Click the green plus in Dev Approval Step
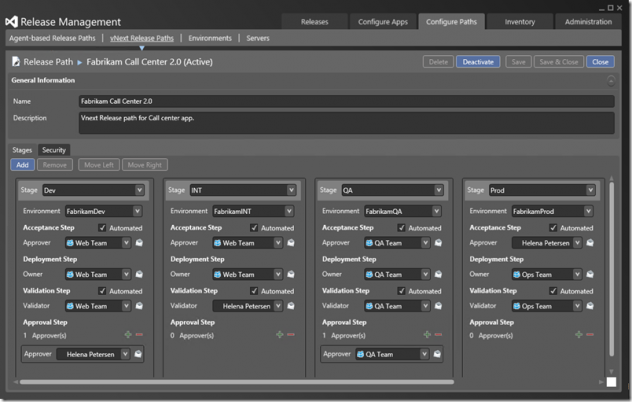The height and width of the screenshot is (402, 632). click(x=127, y=336)
